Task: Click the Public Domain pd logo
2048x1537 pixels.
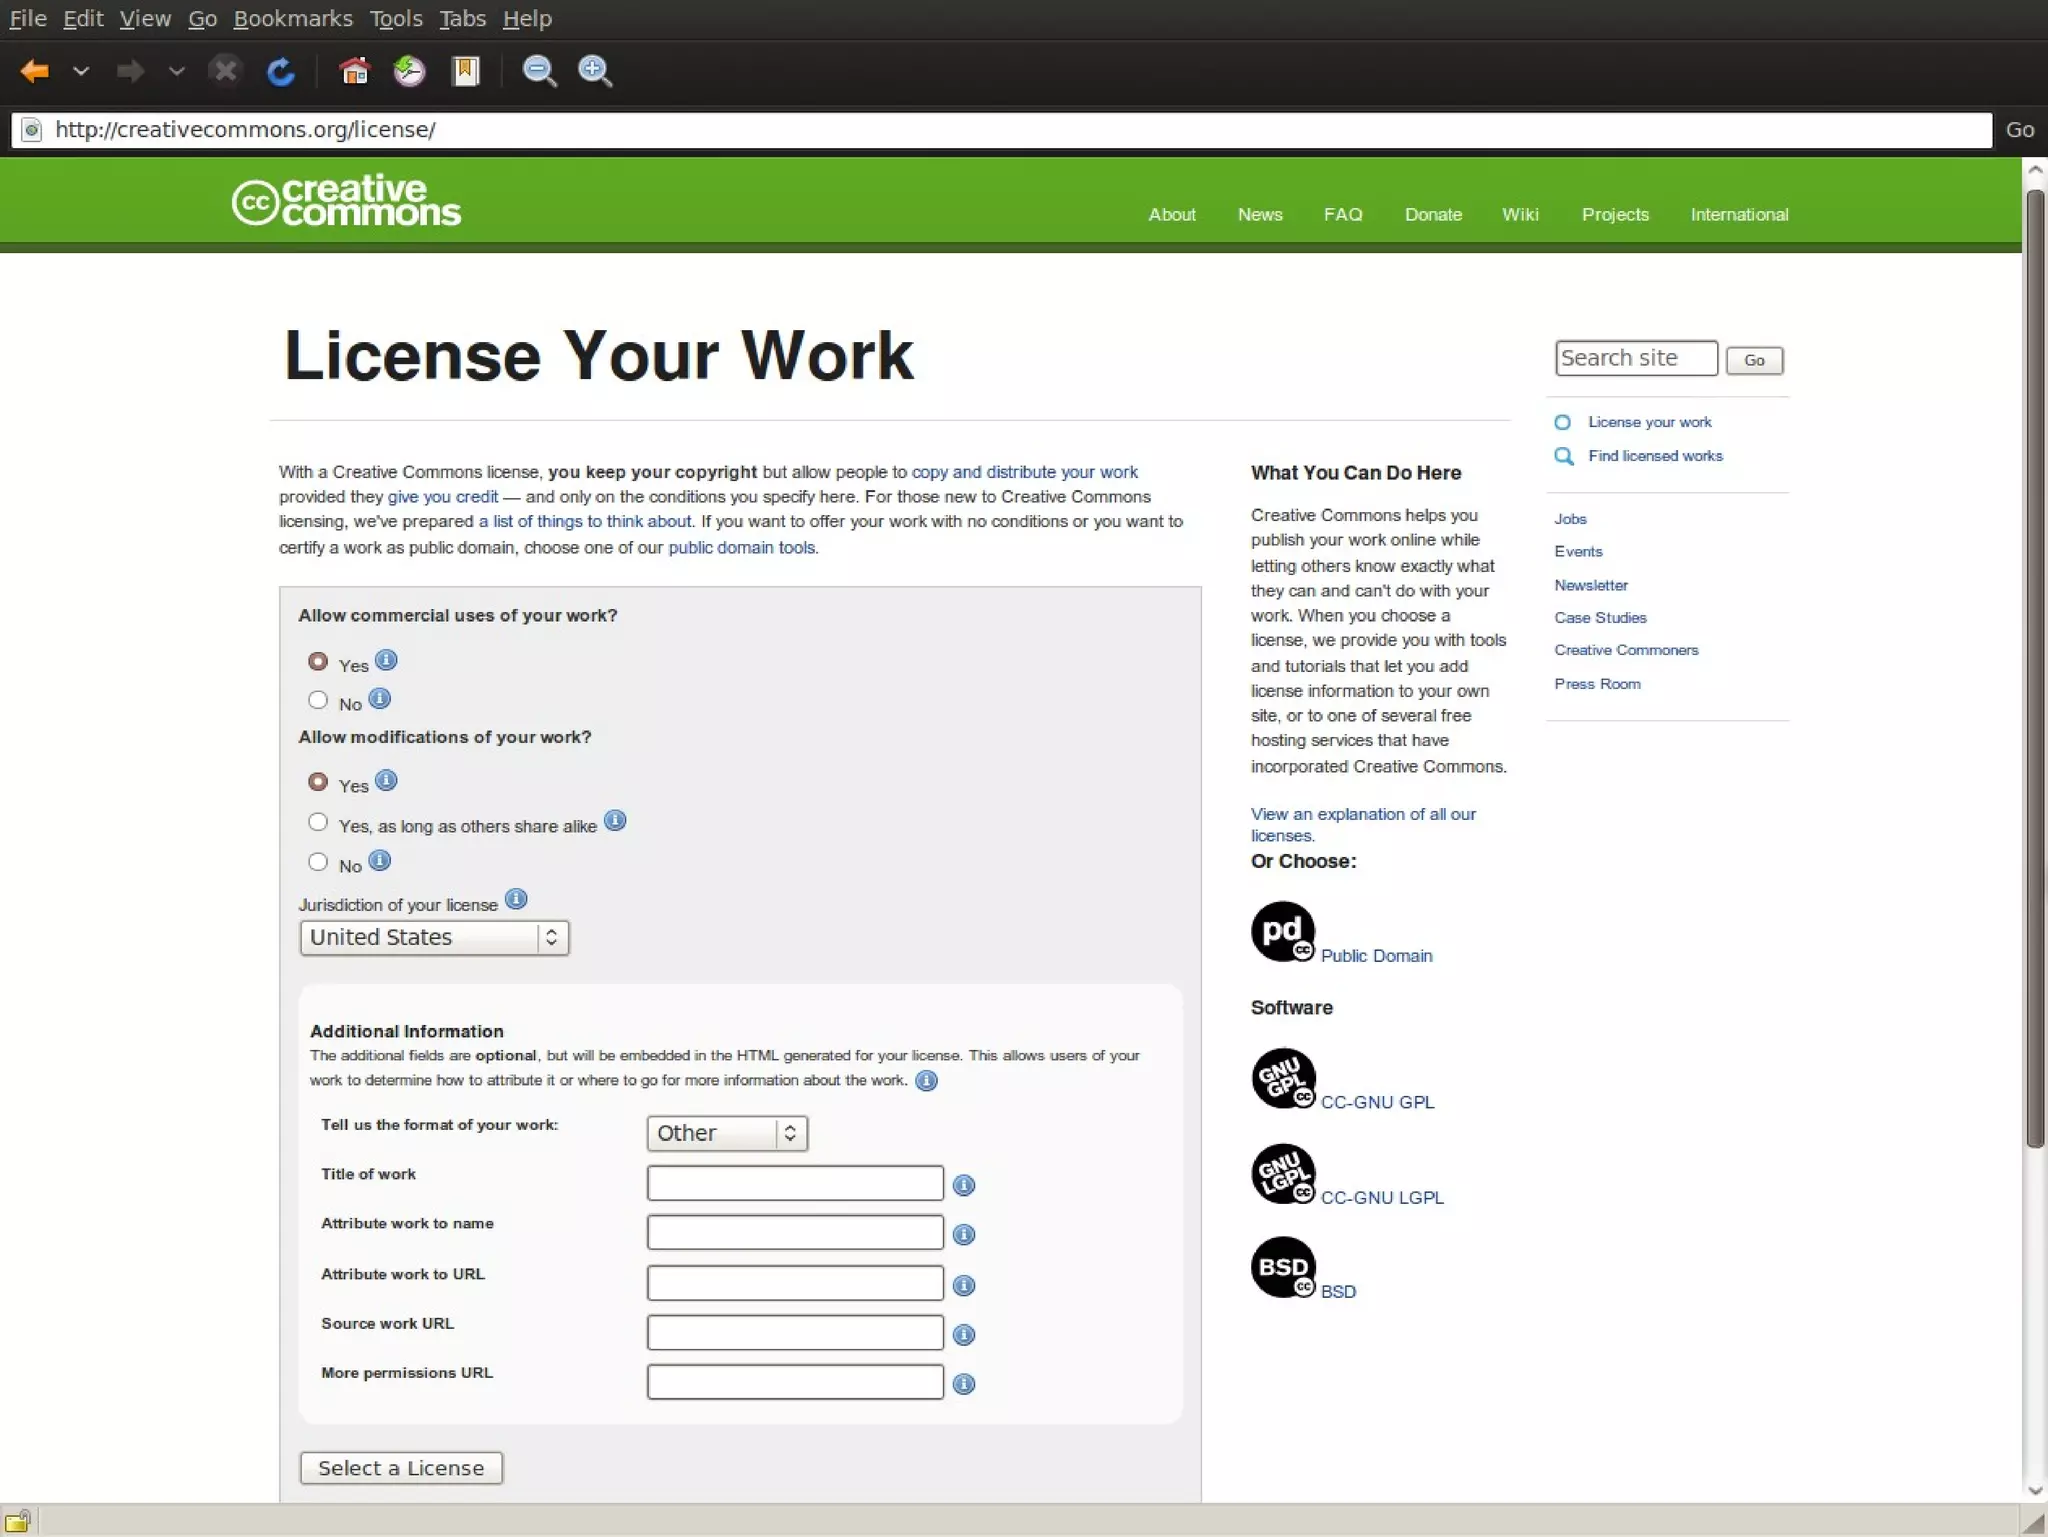Action: pos(1283,931)
